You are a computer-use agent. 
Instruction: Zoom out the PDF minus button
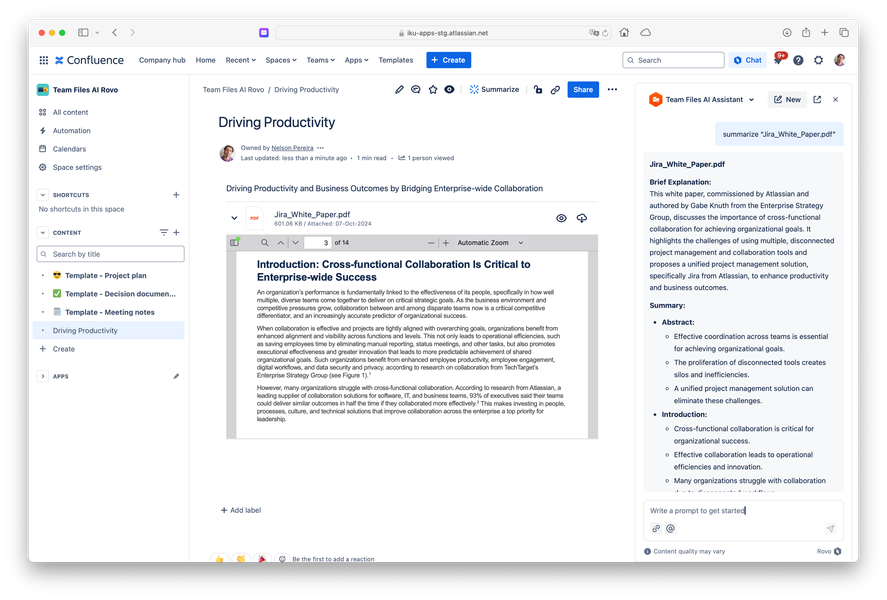pos(431,243)
